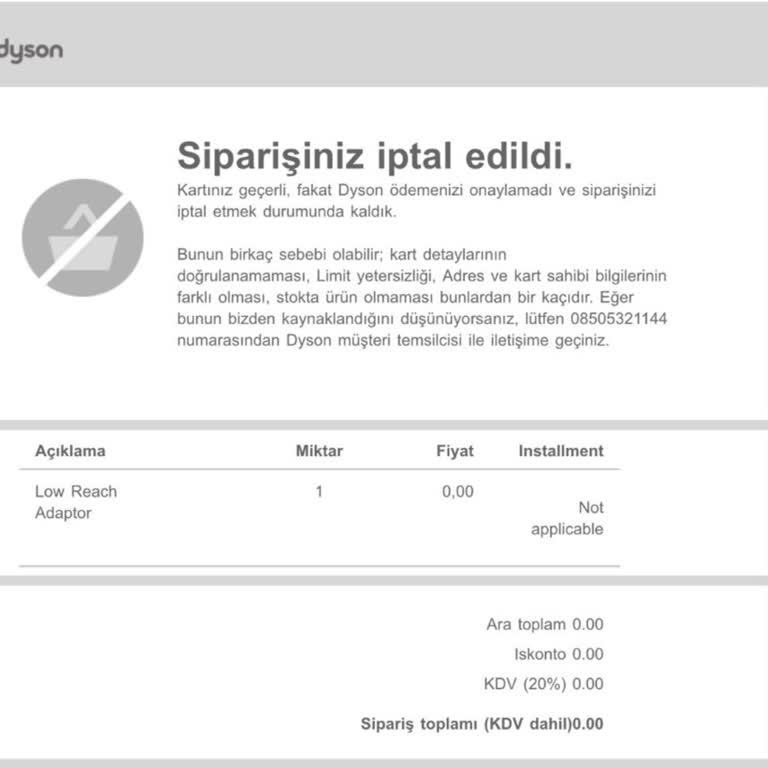The width and height of the screenshot is (768, 768).
Task: Click the price value '0,00'
Action: click(x=457, y=491)
